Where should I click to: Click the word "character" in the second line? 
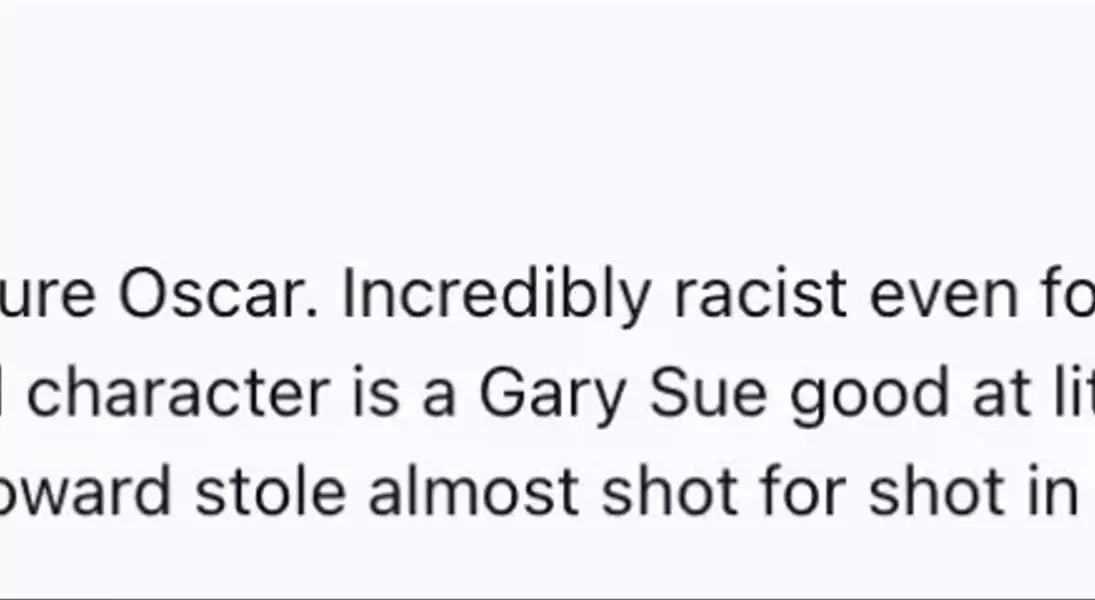point(176,395)
